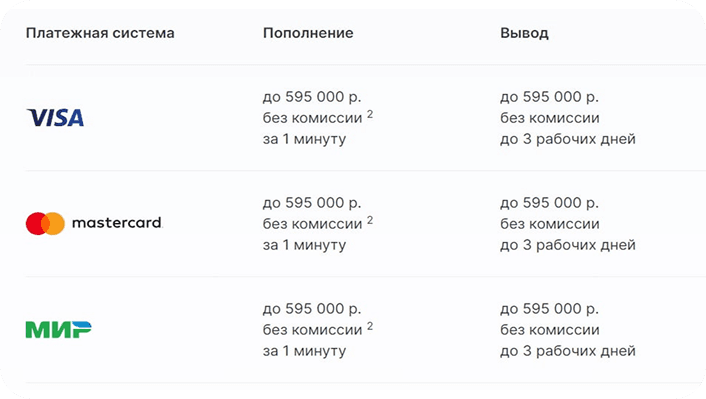Open footnote 2 in the МИР deposit cell
Image resolution: width=706 pixels, height=399 pixels.
coord(370,326)
